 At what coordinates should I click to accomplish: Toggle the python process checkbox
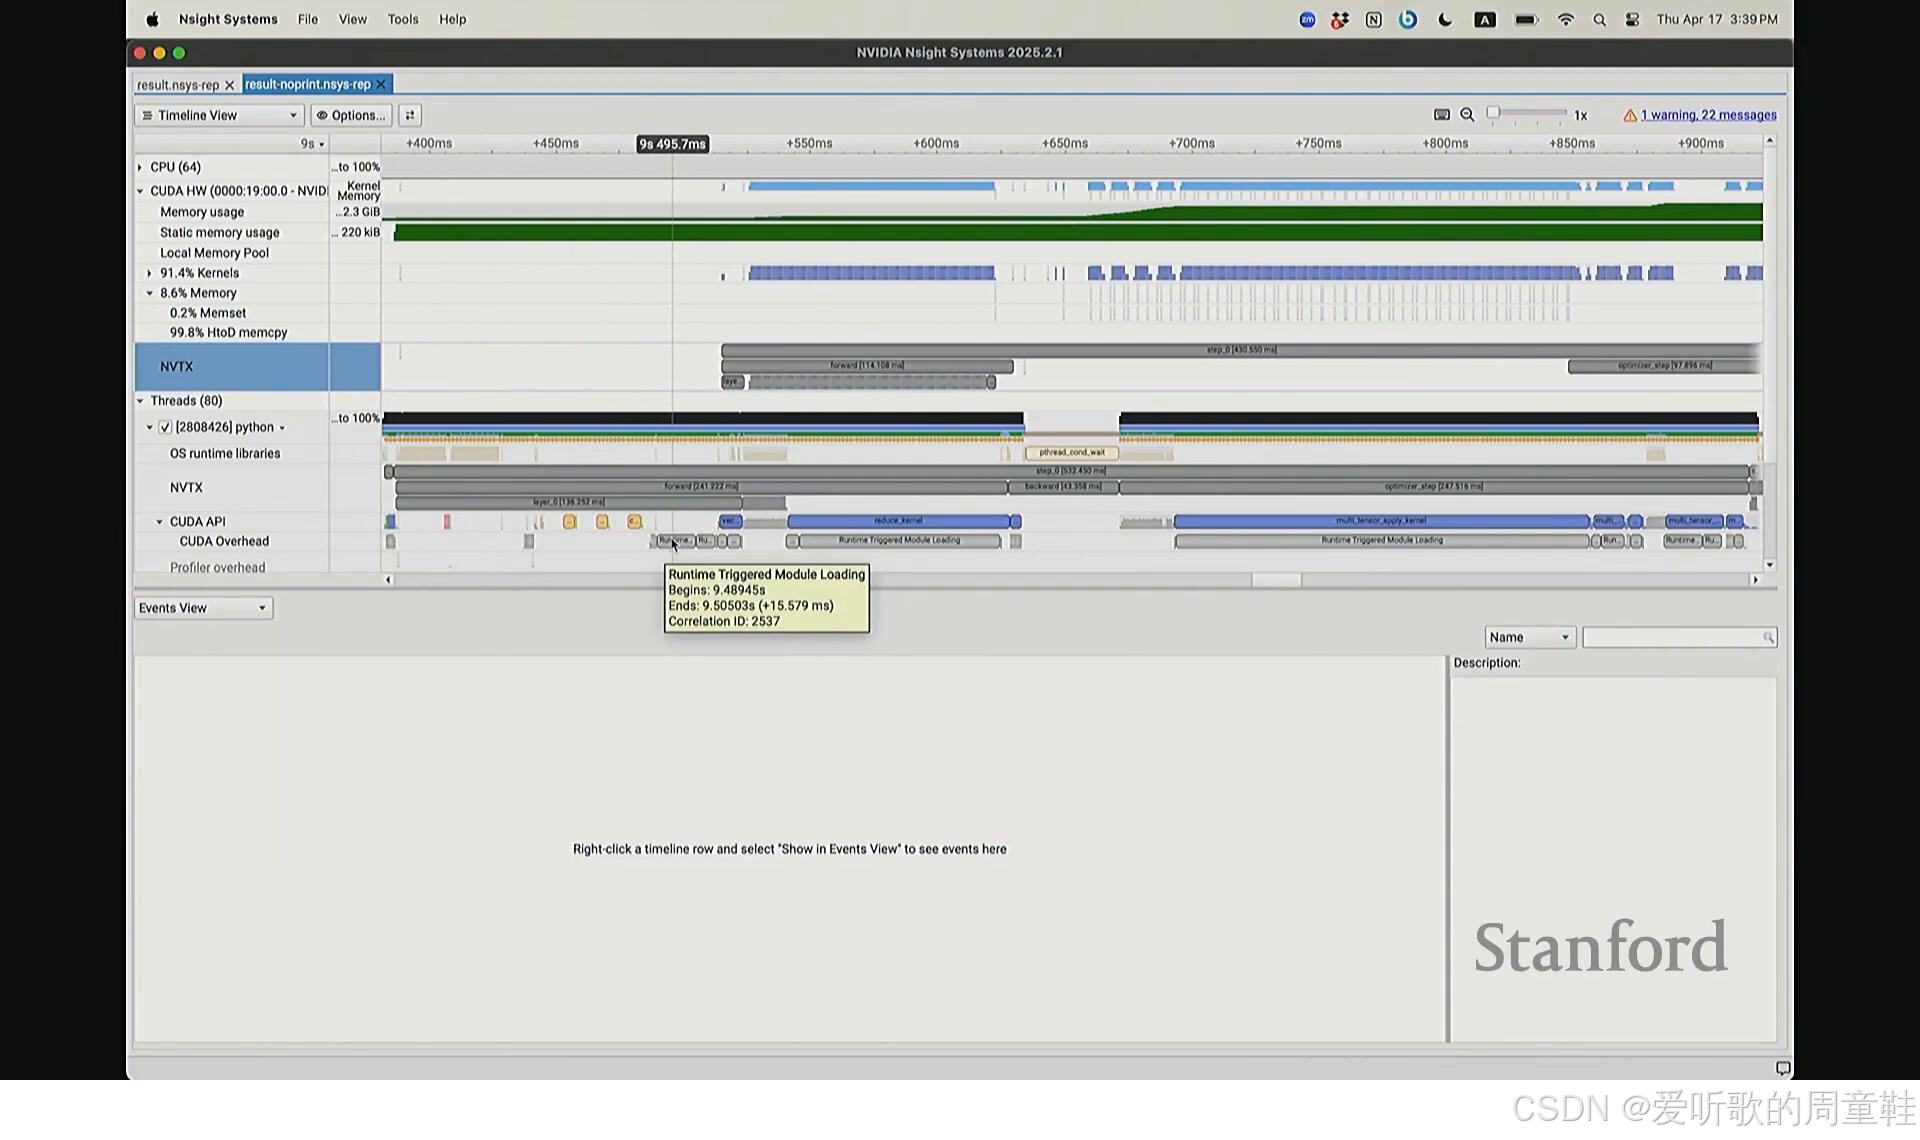point(165,427)
